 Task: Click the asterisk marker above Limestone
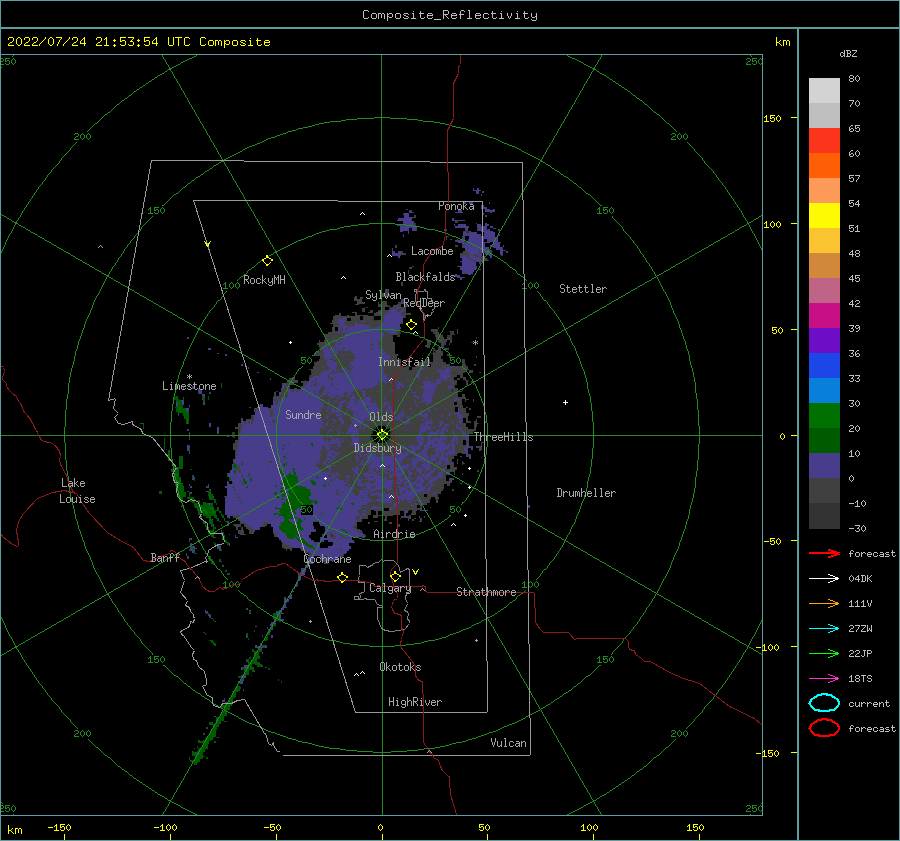tap(189, 377)
